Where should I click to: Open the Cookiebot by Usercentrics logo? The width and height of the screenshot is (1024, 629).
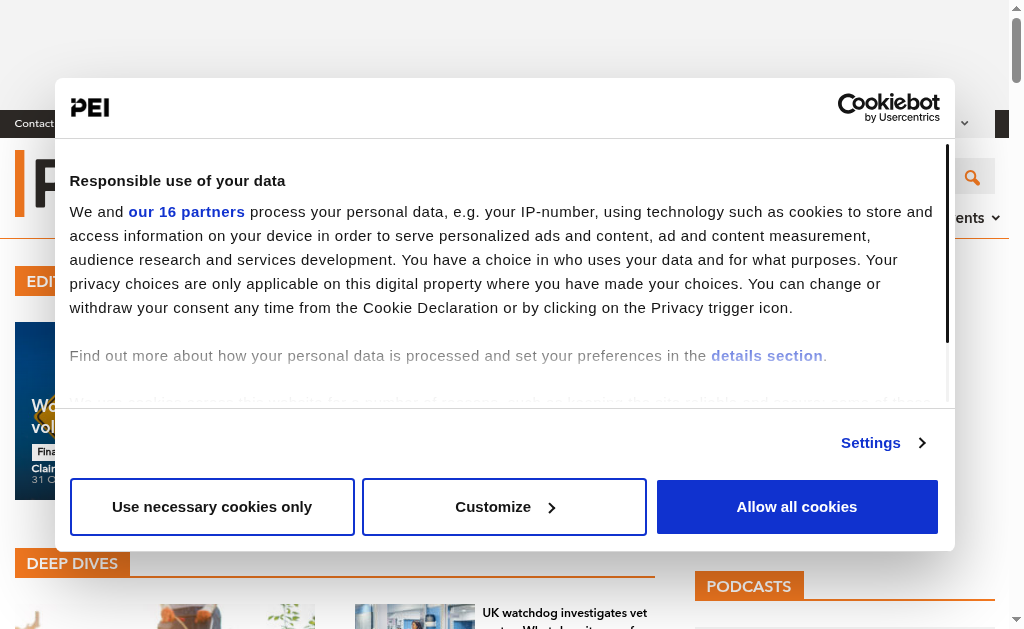click(888, 108)
